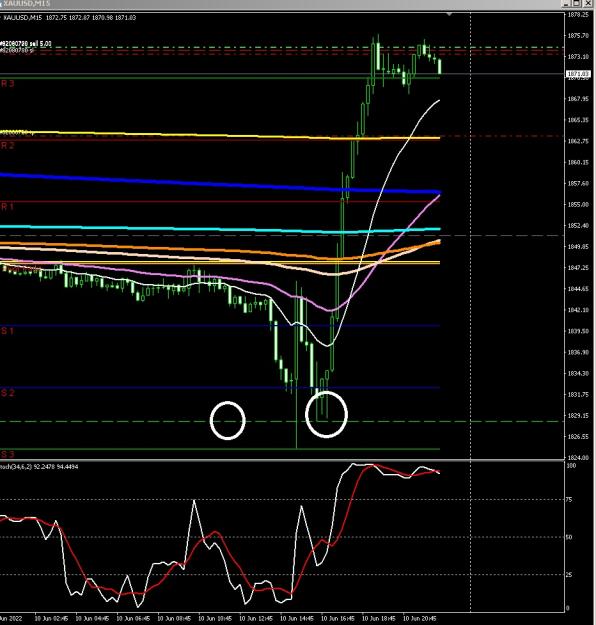596x625 pixels.
Task: Click the 1875.70 price scale value
Action: point(578,36)
